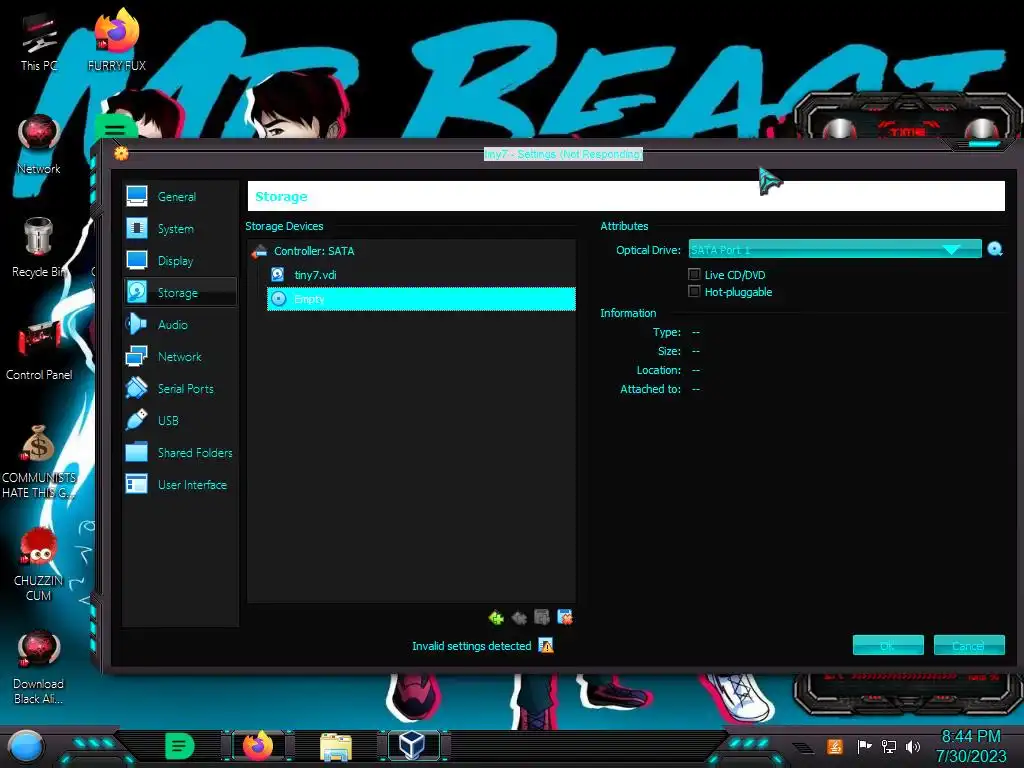
Task: Open Network desktop icon
Action: [x=39, y=145]
